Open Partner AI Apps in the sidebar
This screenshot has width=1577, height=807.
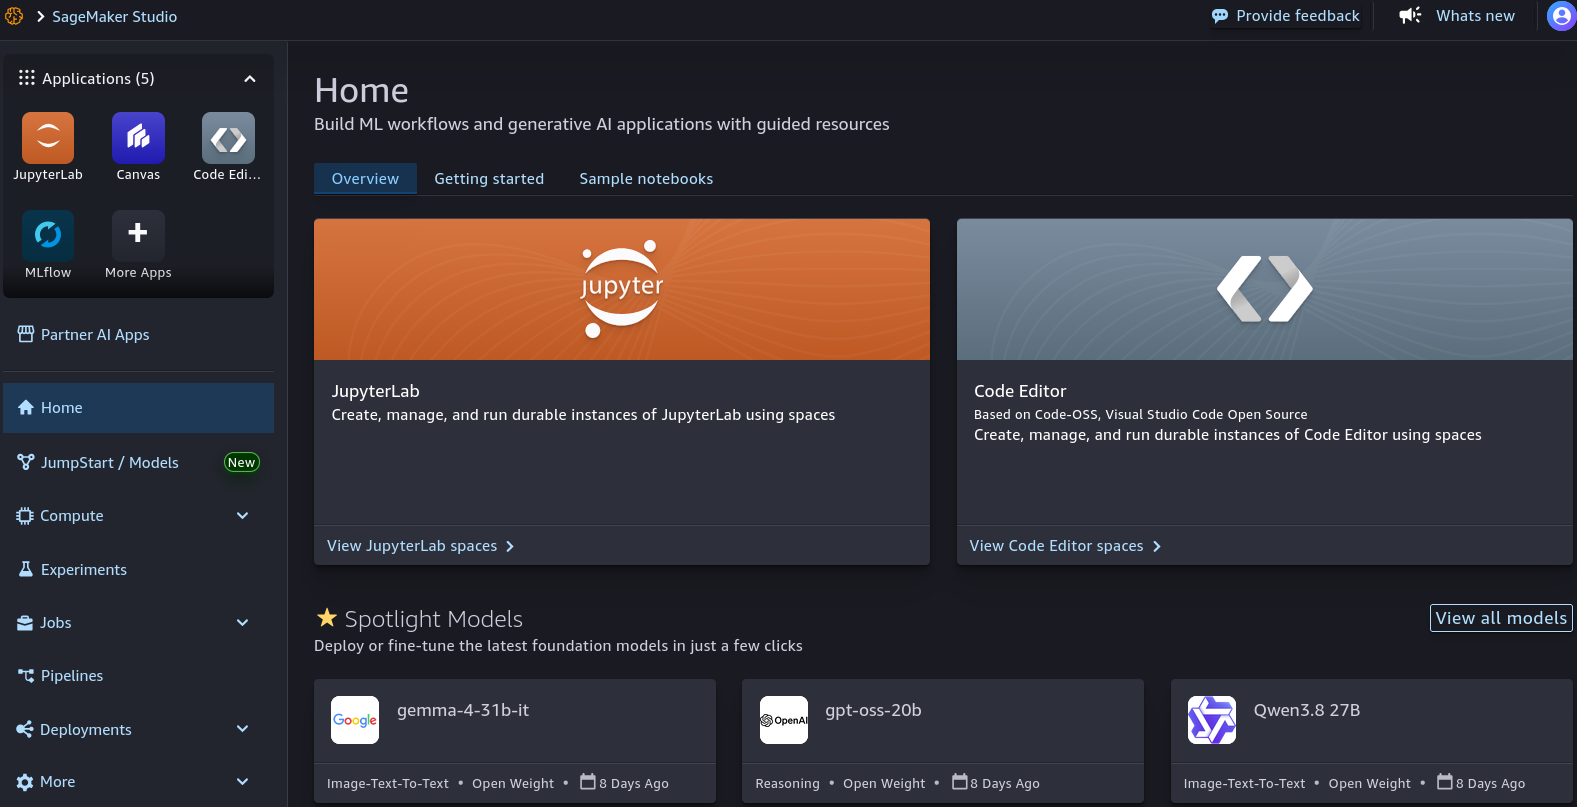(x=138, y=334)
